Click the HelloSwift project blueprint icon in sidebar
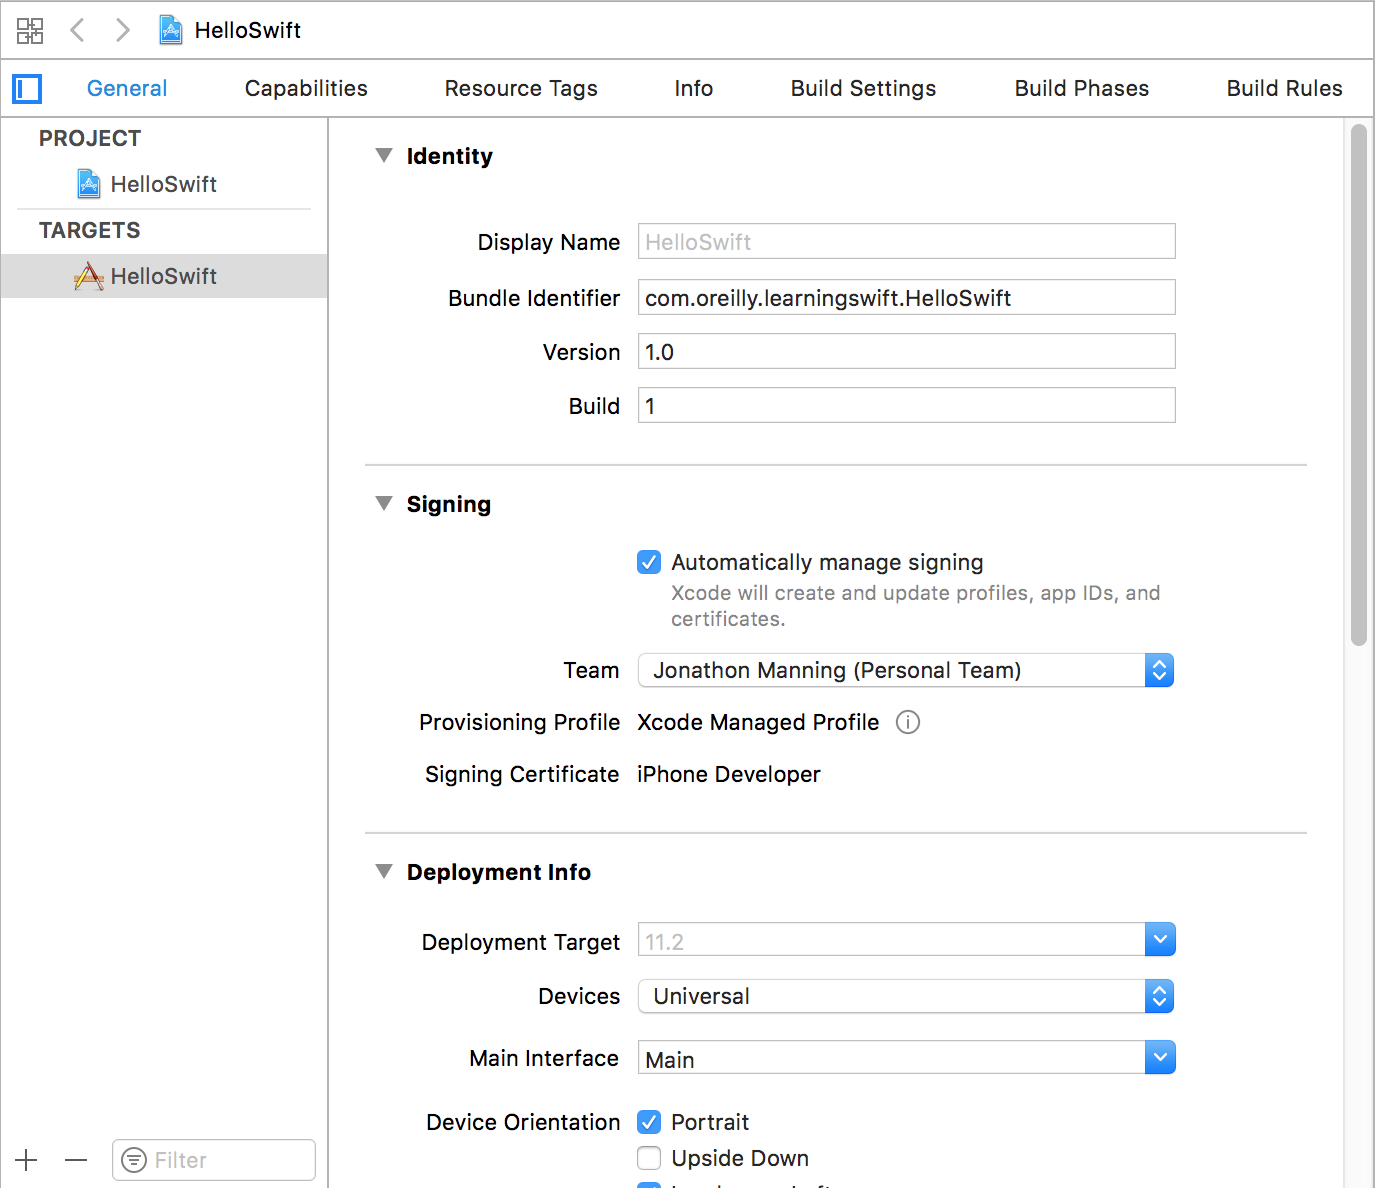The height and width of the screenshot is (1188, 1375). pyautogui.click(x=89, y=184)
